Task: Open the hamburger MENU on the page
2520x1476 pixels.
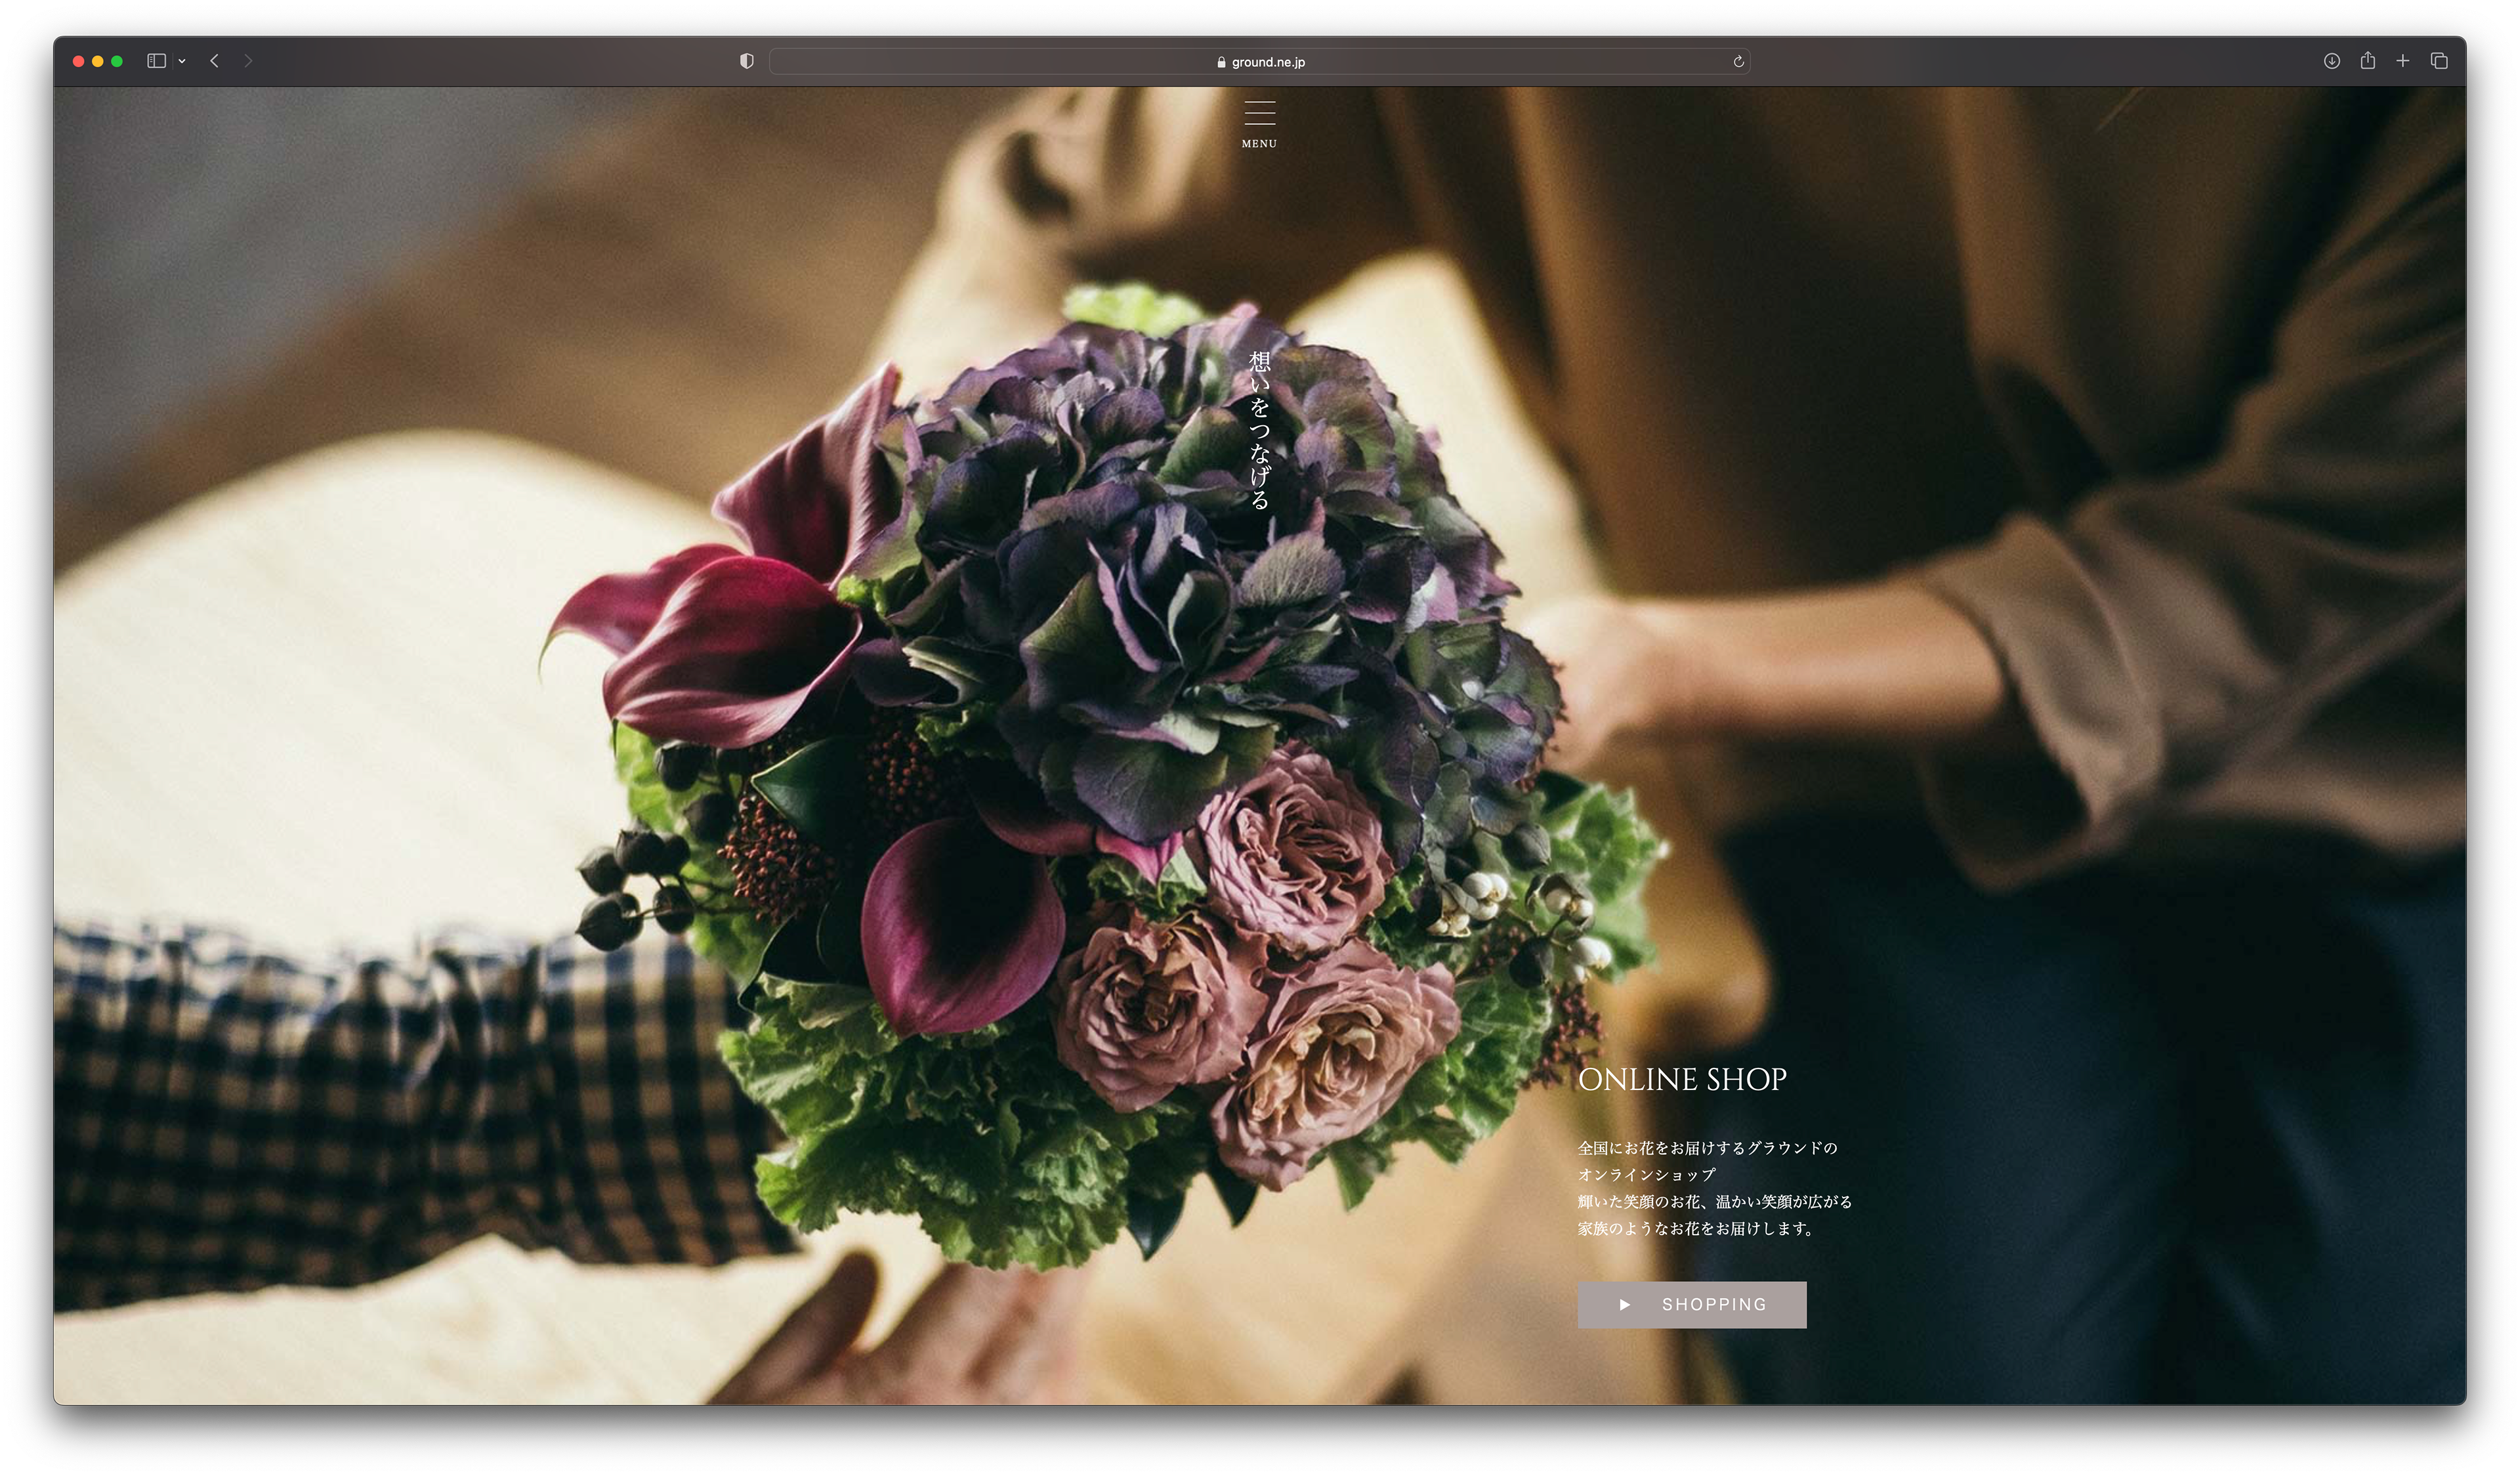Action: click(1259, 113)
